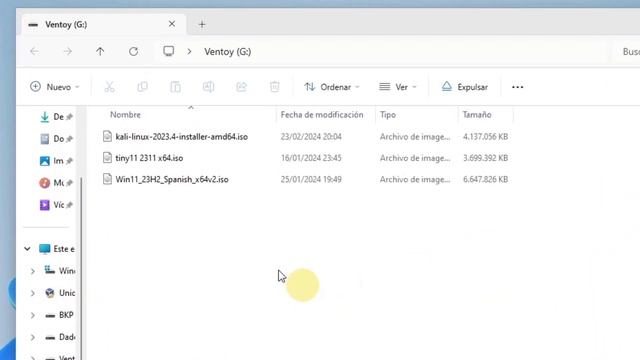Sort by the Tamaño column header

click(x=477, y=115)
